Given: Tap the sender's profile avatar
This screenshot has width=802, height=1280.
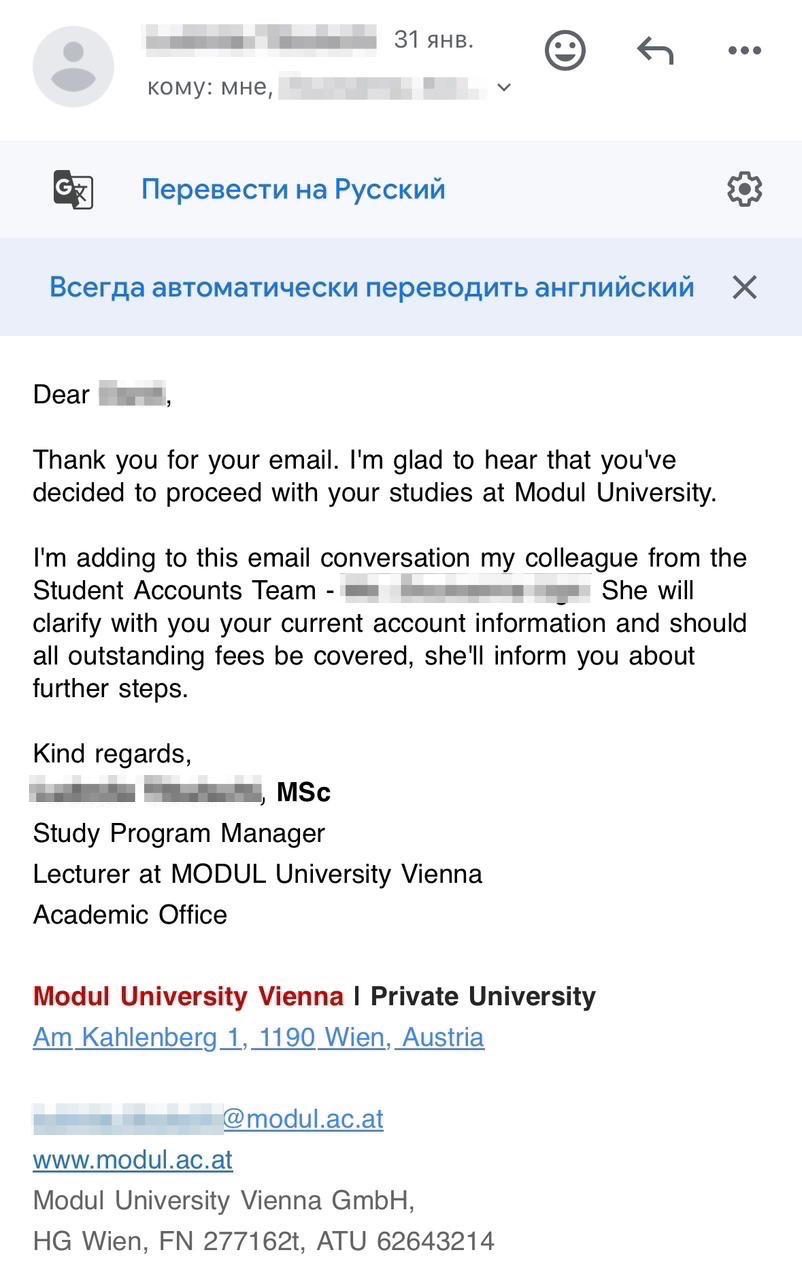Looking at the screenshot, I should (x=73, y=66).
